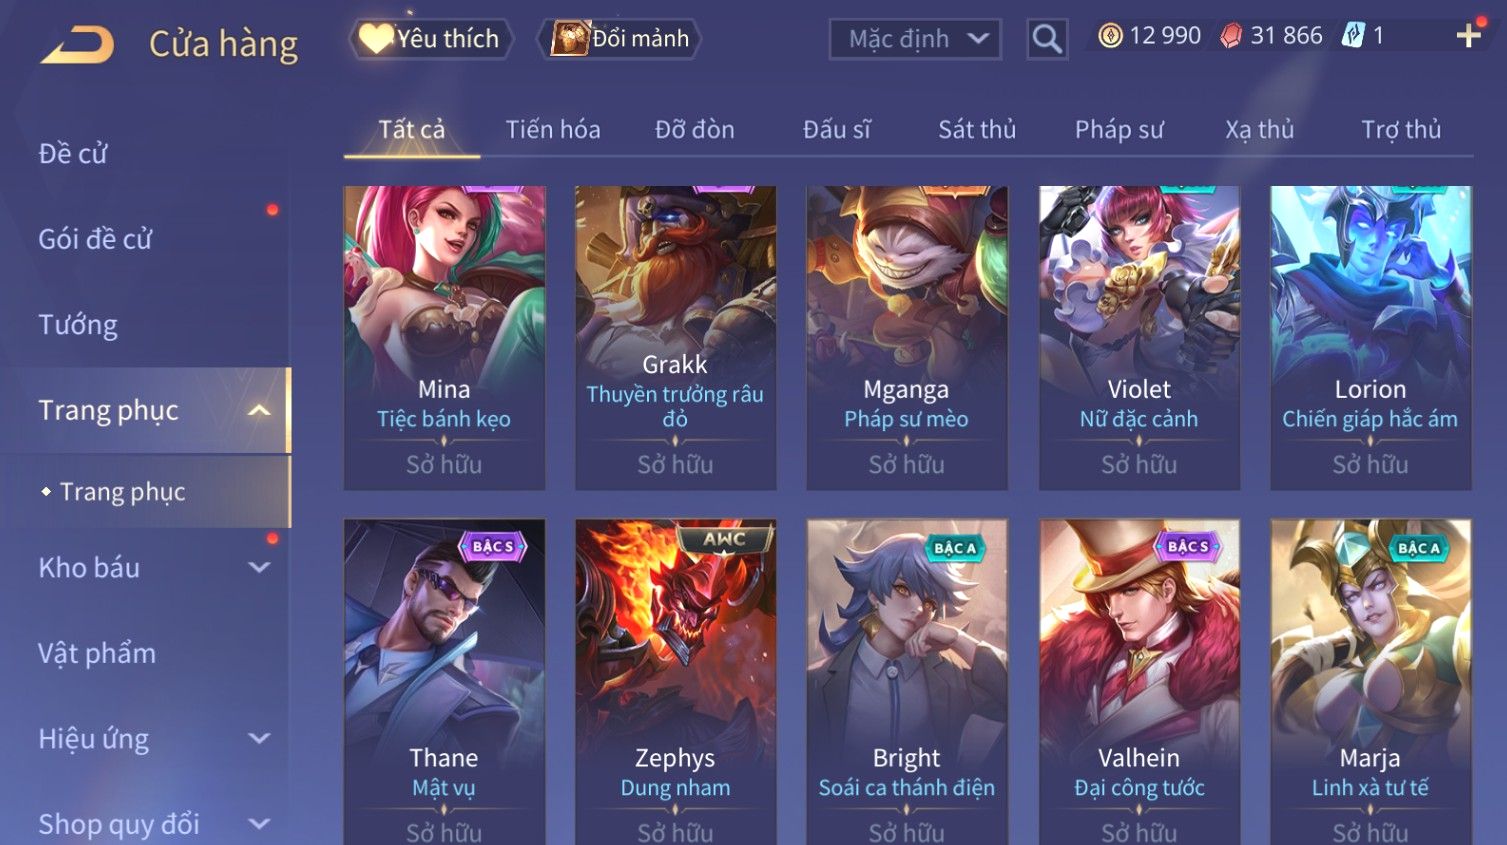Select Violet Nữ đặc cảnh skin card

click(x=1139, y=338)
